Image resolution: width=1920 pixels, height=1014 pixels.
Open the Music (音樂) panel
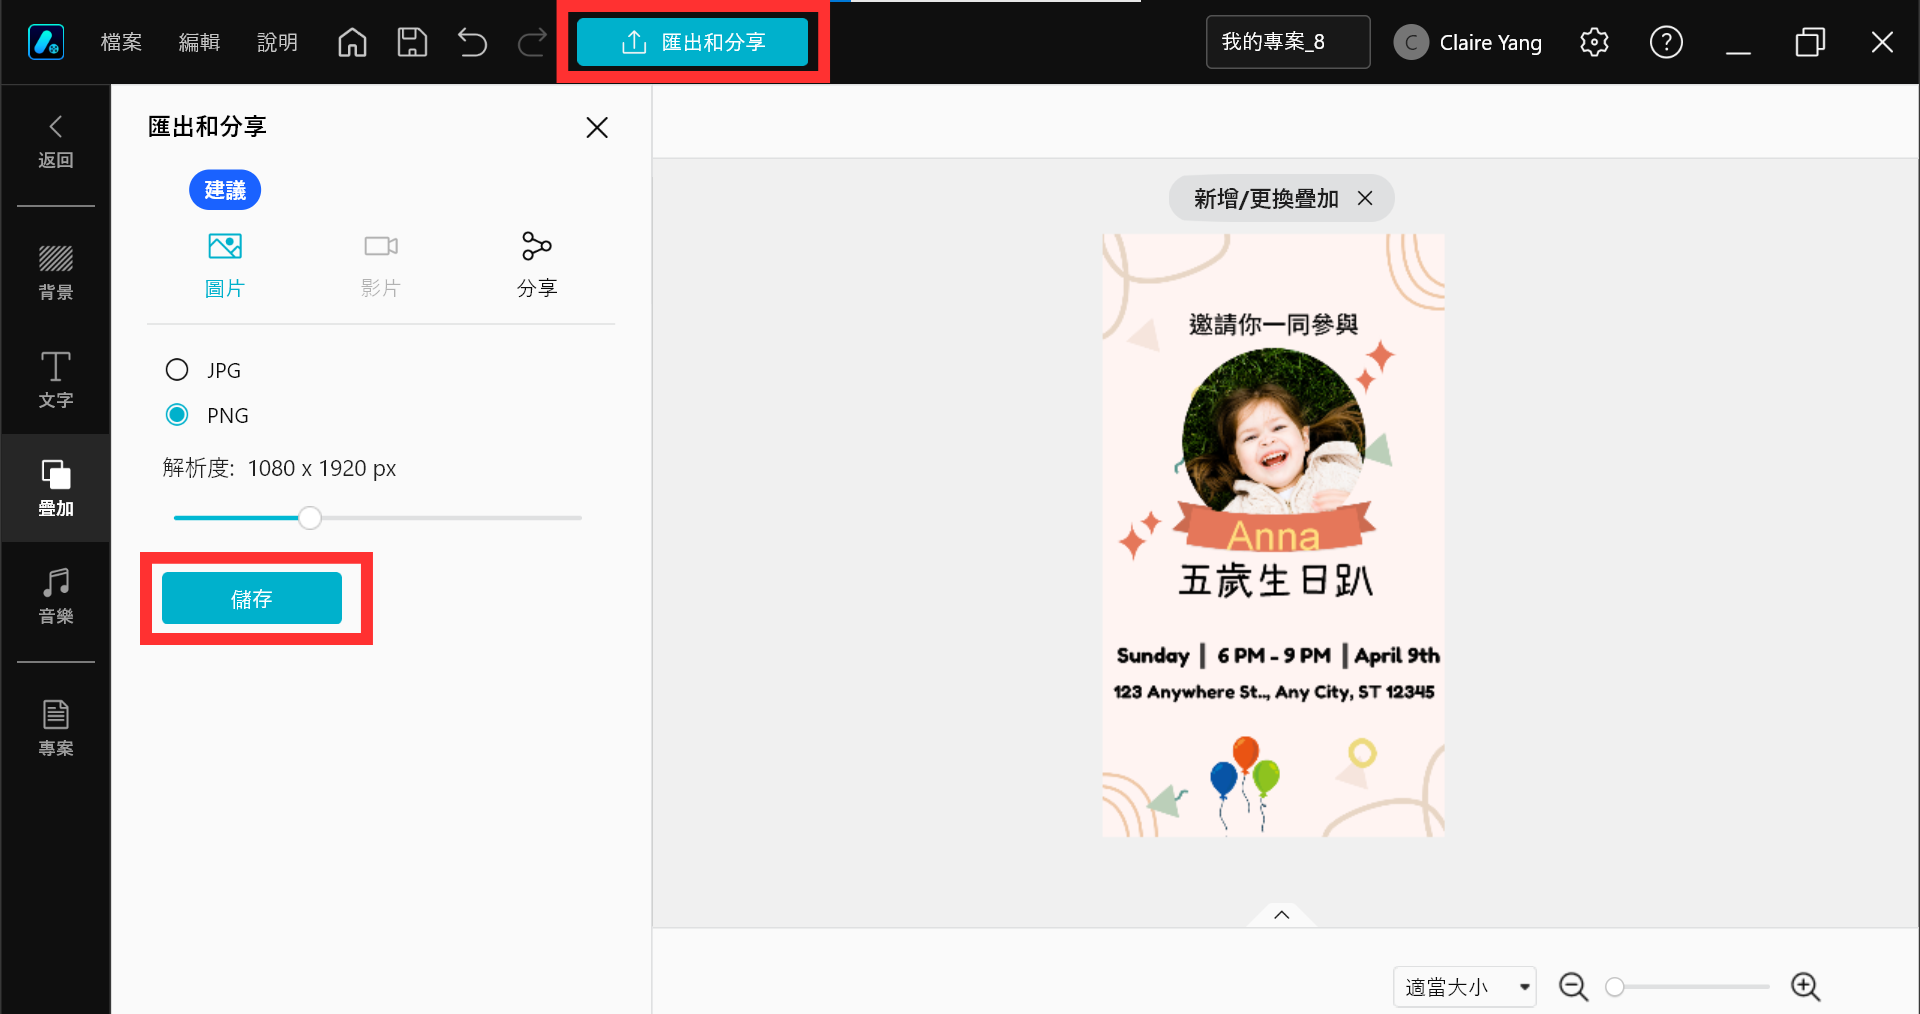click(56, 596)
